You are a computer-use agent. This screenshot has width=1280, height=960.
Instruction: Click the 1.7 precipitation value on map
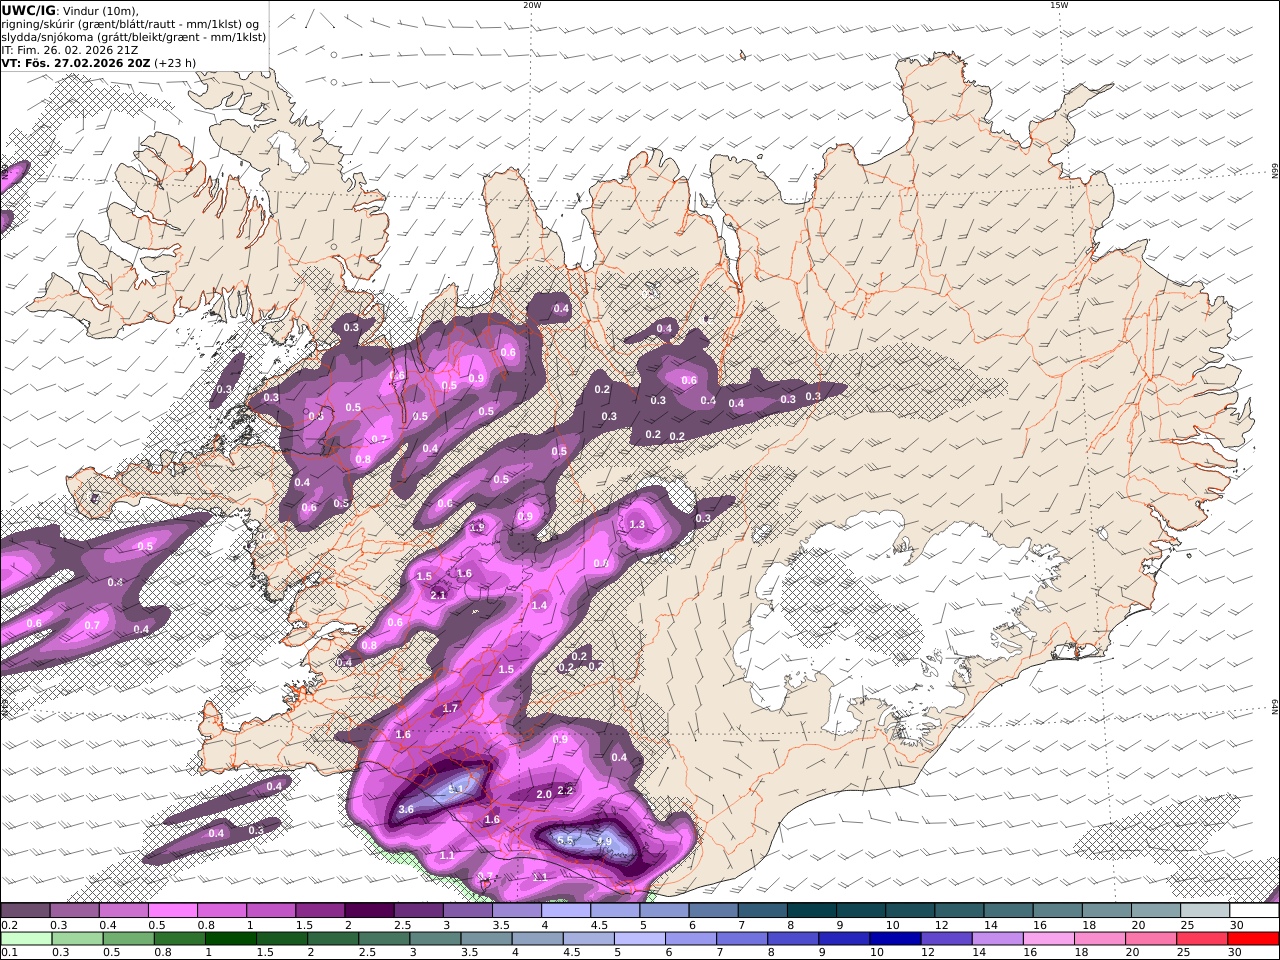click(x=450, y=708)
